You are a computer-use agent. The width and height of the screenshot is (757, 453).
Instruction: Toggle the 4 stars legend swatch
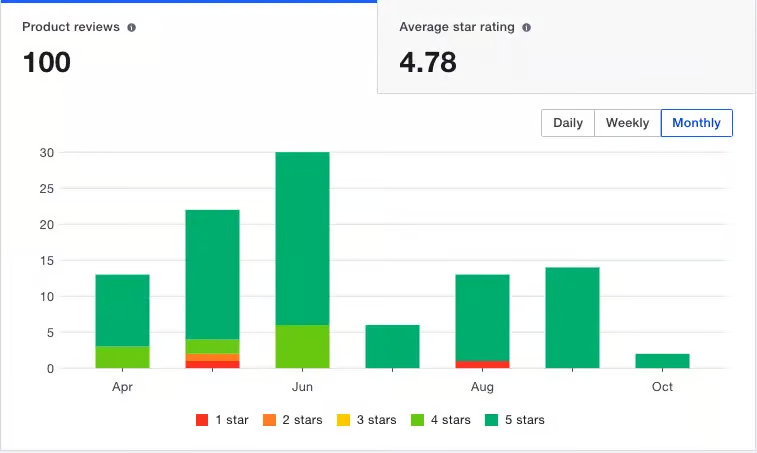tap(420, 420)
